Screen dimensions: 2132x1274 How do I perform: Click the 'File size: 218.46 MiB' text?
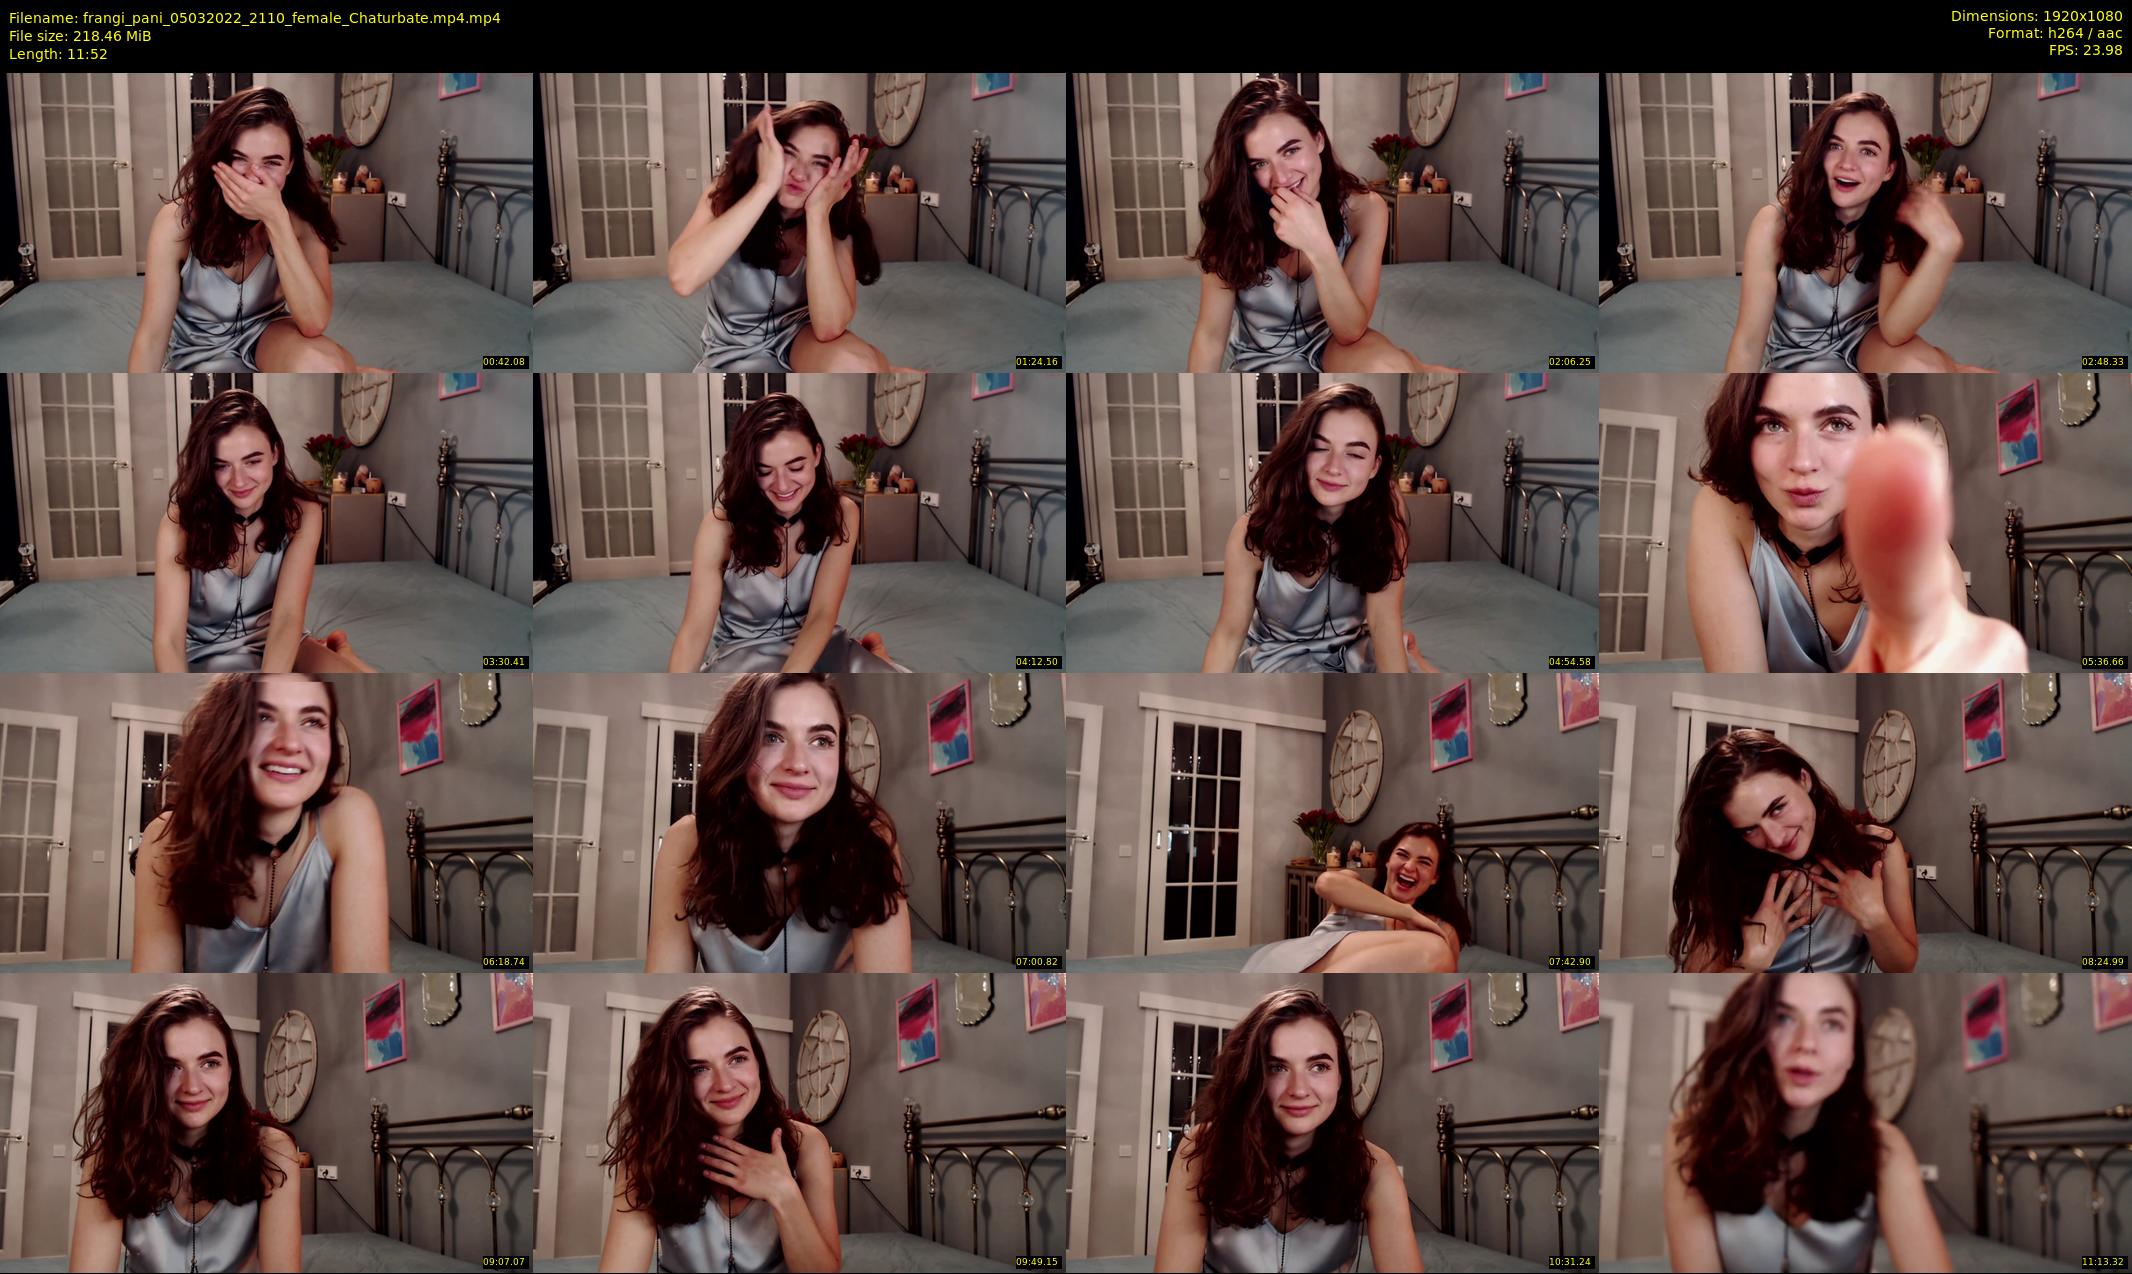[80, 36]
